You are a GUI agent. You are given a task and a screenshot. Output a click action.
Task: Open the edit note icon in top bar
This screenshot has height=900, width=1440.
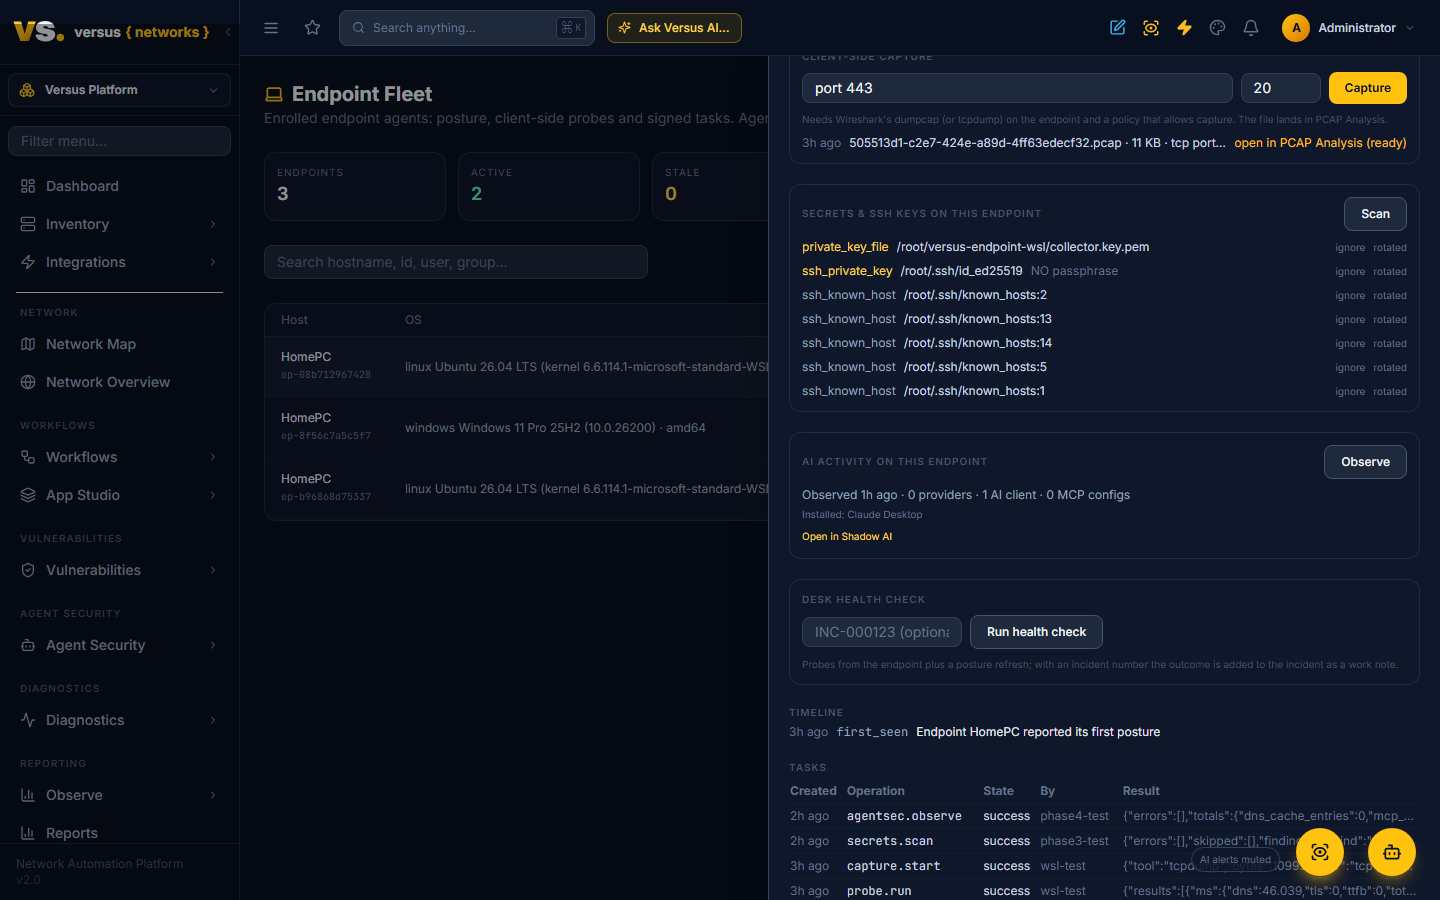(1118, 28)
